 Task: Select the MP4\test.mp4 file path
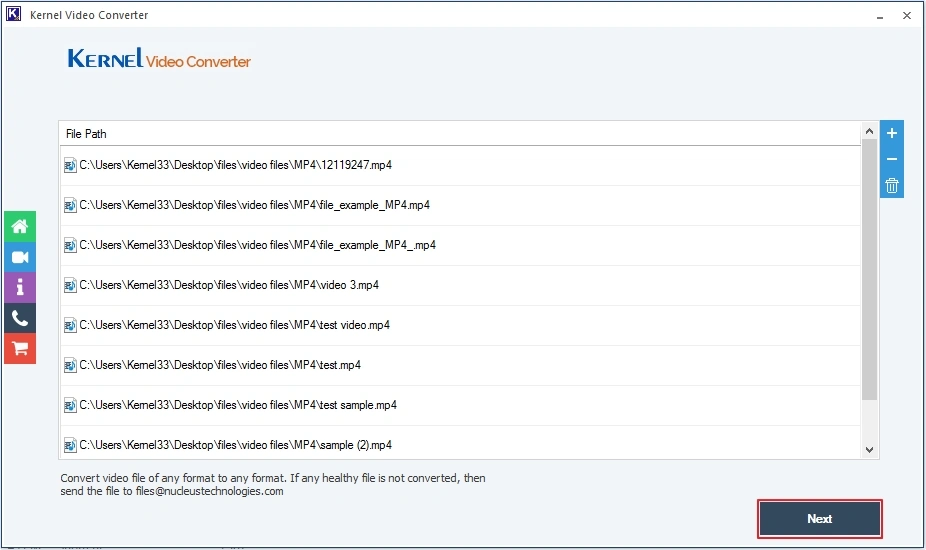tap(220, 365)
